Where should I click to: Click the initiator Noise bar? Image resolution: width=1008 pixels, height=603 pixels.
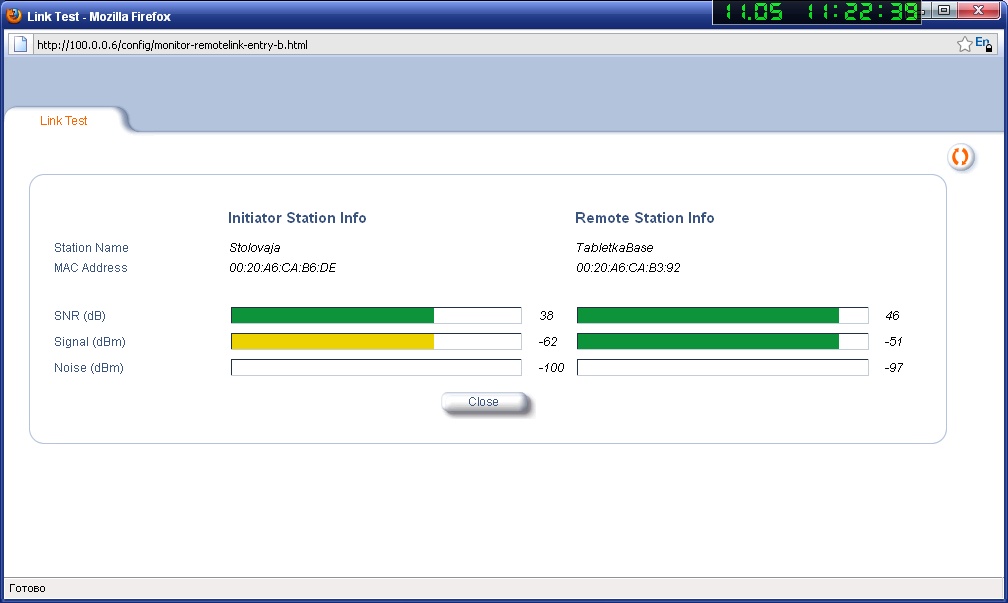click(x=376, y=367)
